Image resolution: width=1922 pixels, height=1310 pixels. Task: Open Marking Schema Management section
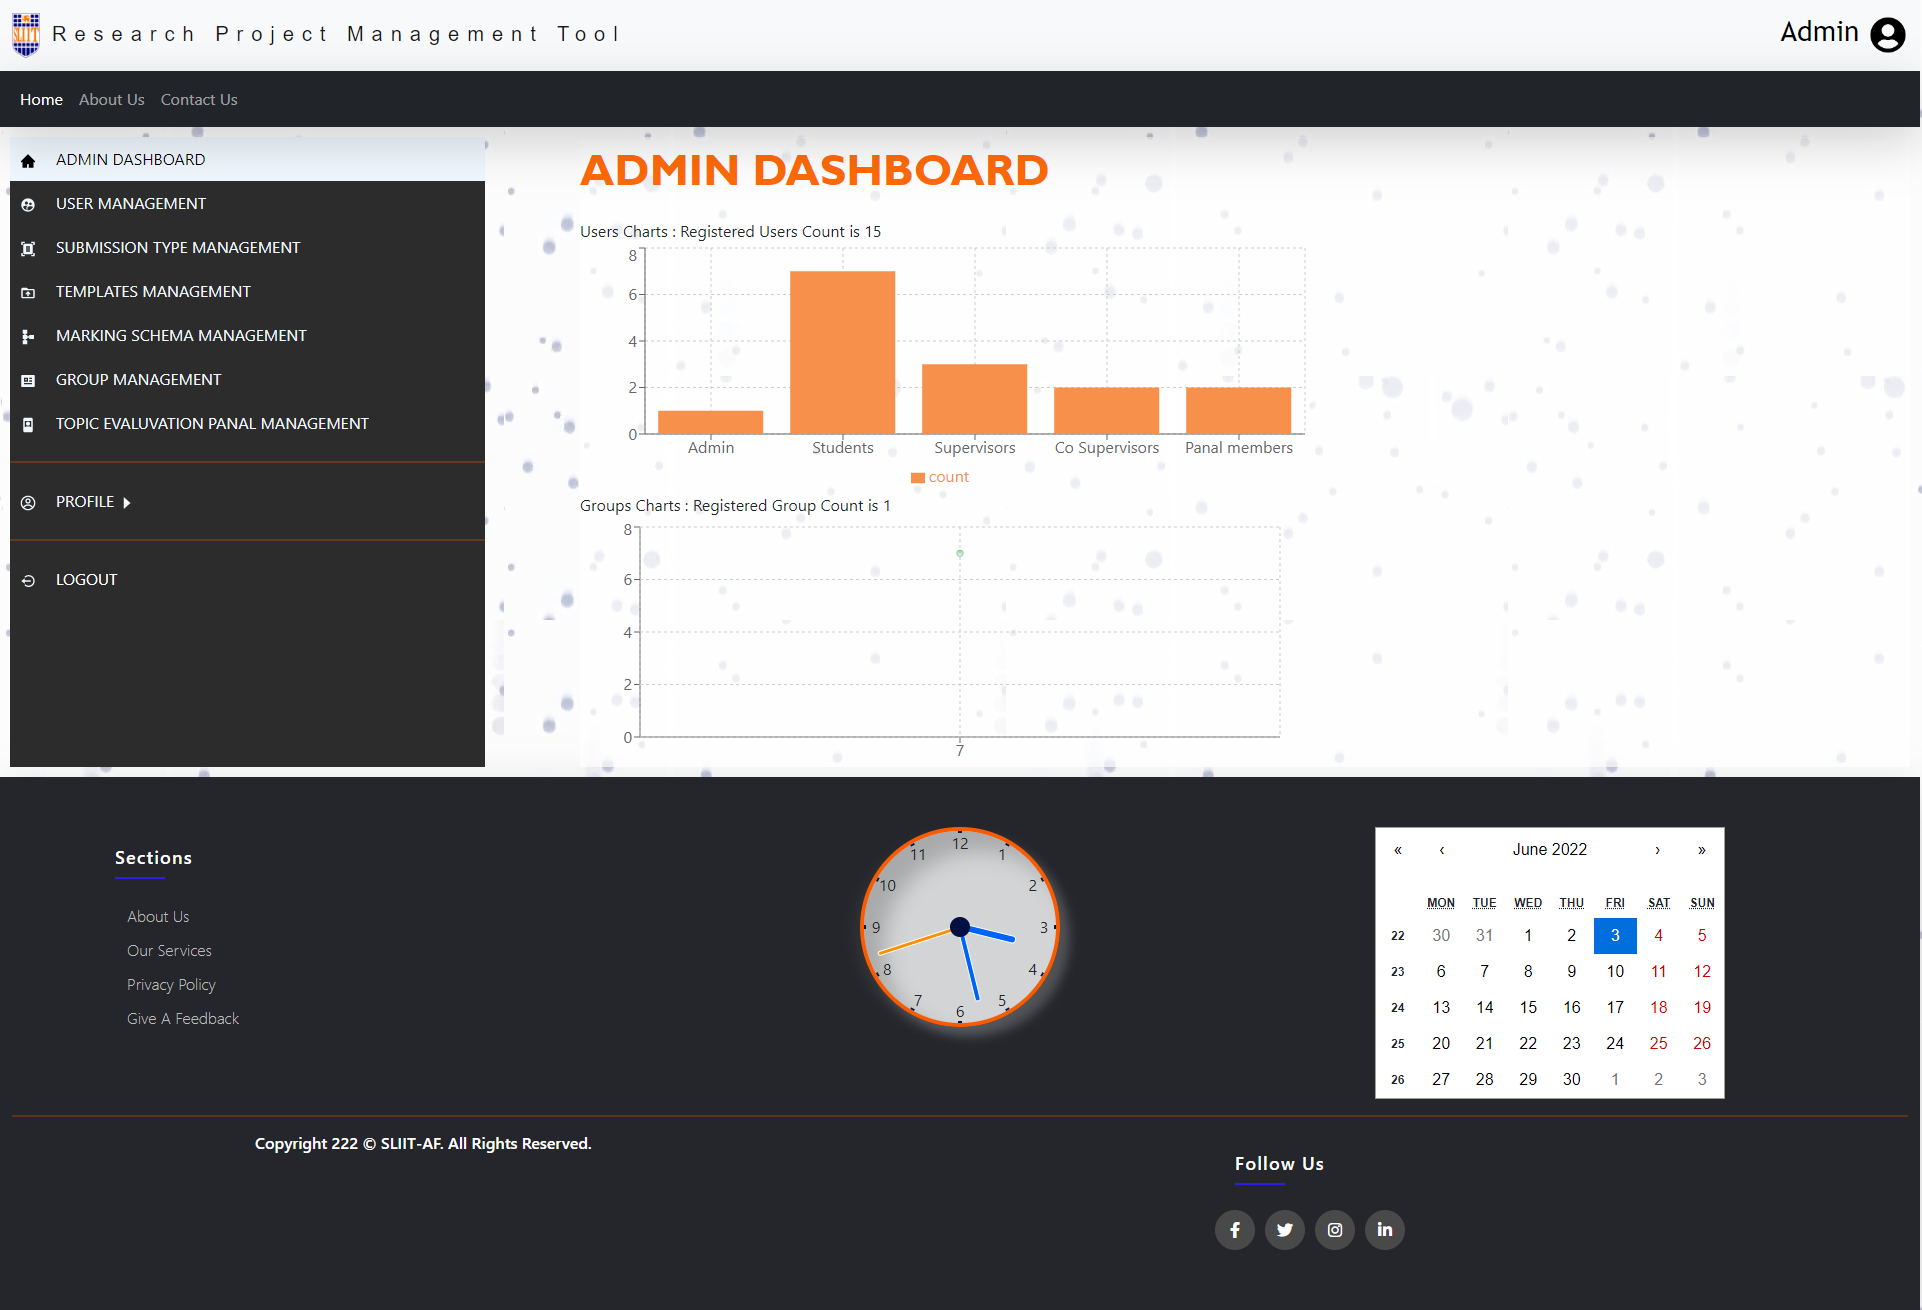point(247,336)
